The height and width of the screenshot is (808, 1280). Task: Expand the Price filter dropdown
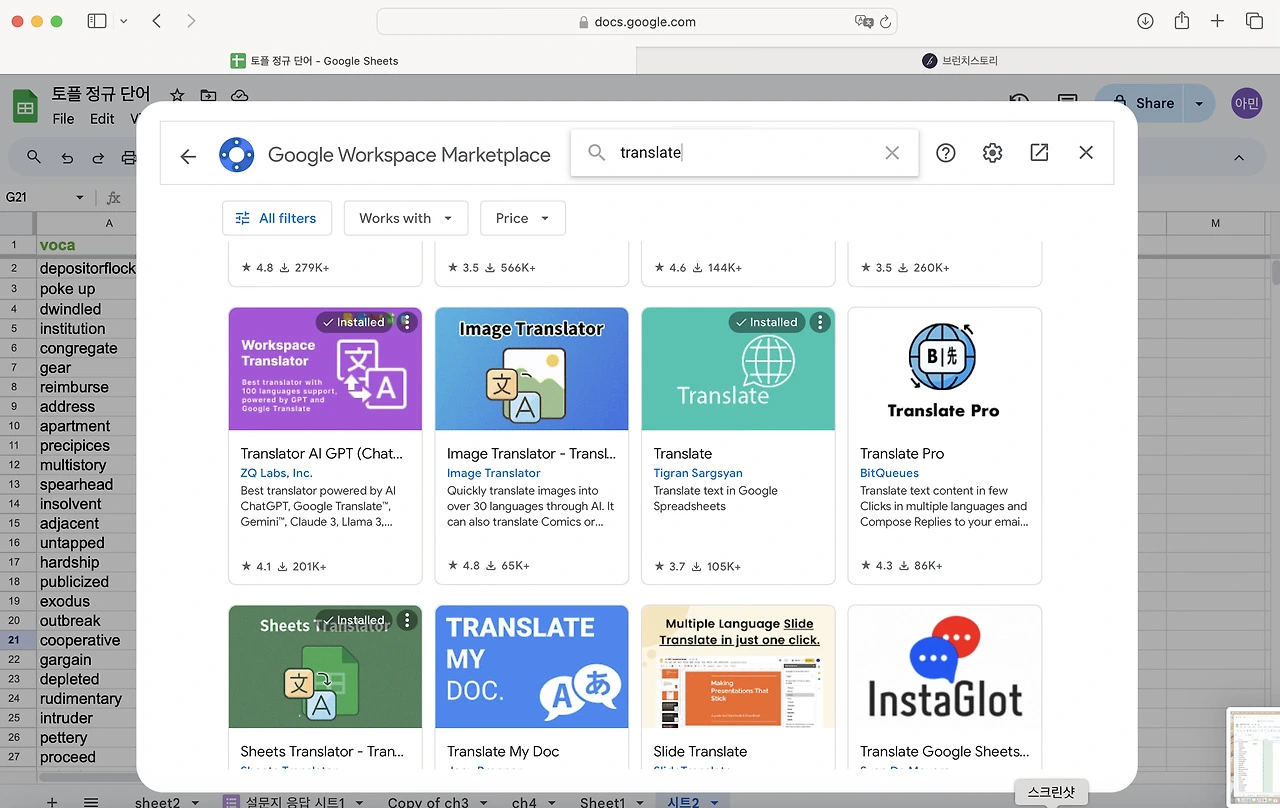point(523,218)
